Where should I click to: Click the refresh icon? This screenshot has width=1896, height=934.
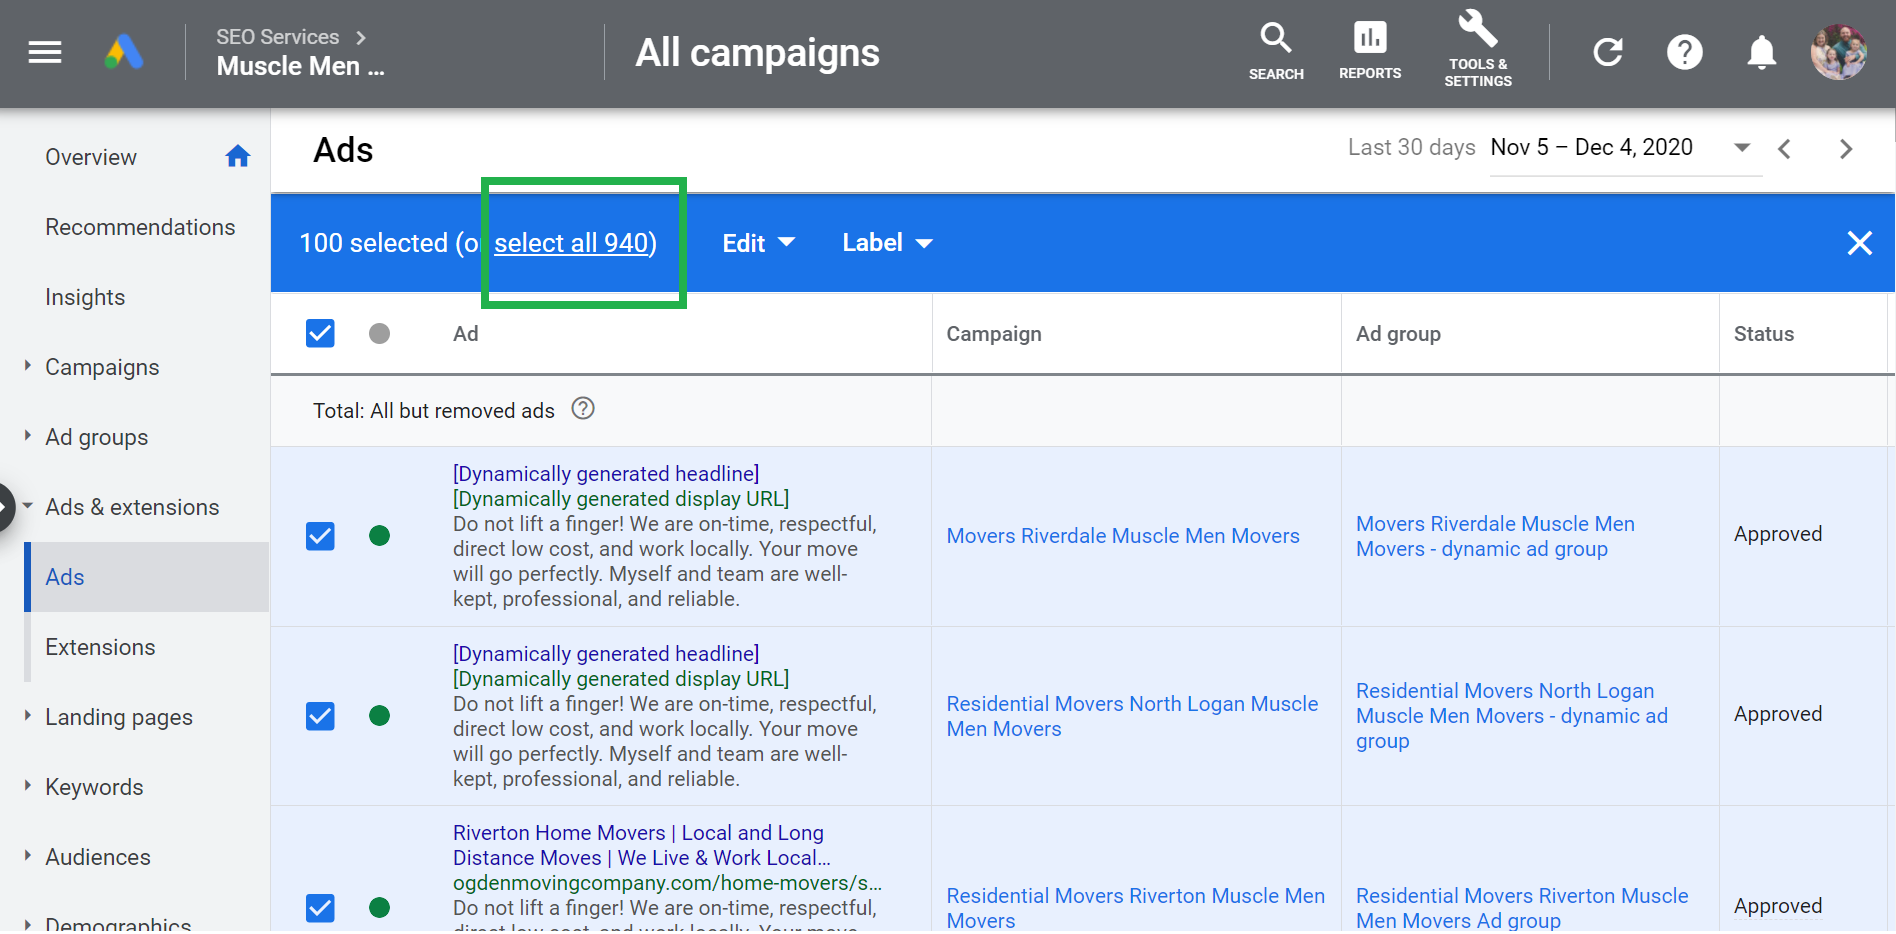[1608, 52]
